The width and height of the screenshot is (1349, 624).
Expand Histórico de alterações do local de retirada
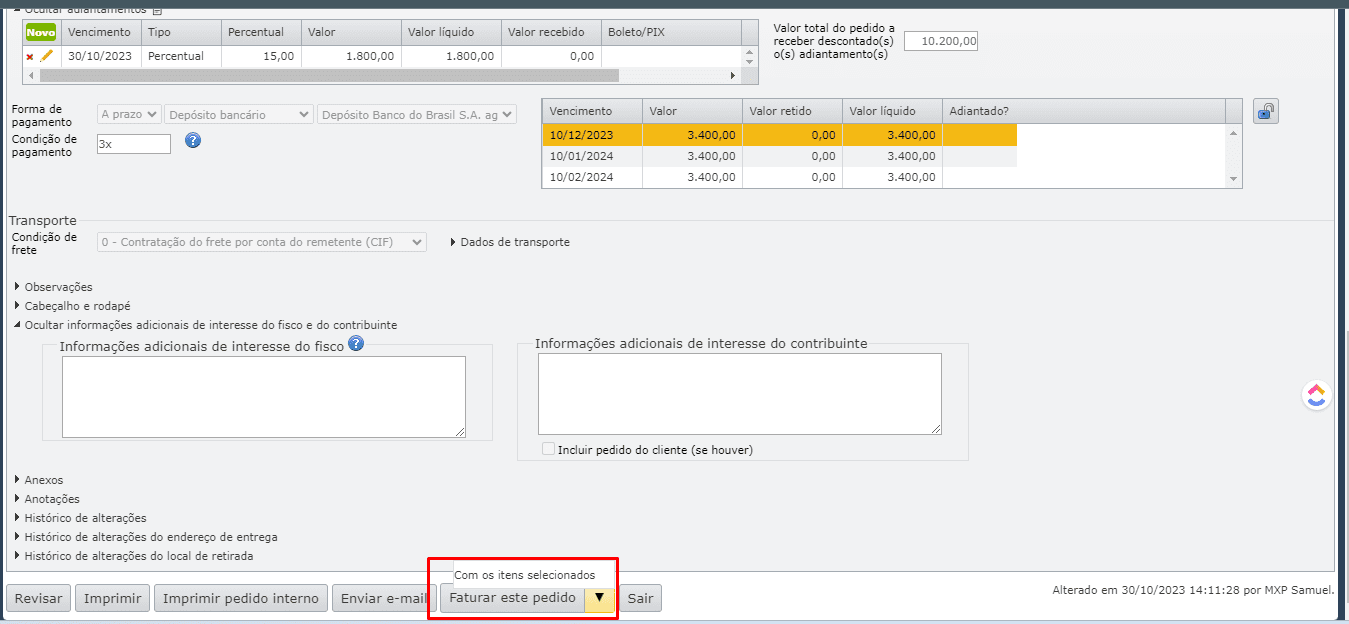coord(133,556)
